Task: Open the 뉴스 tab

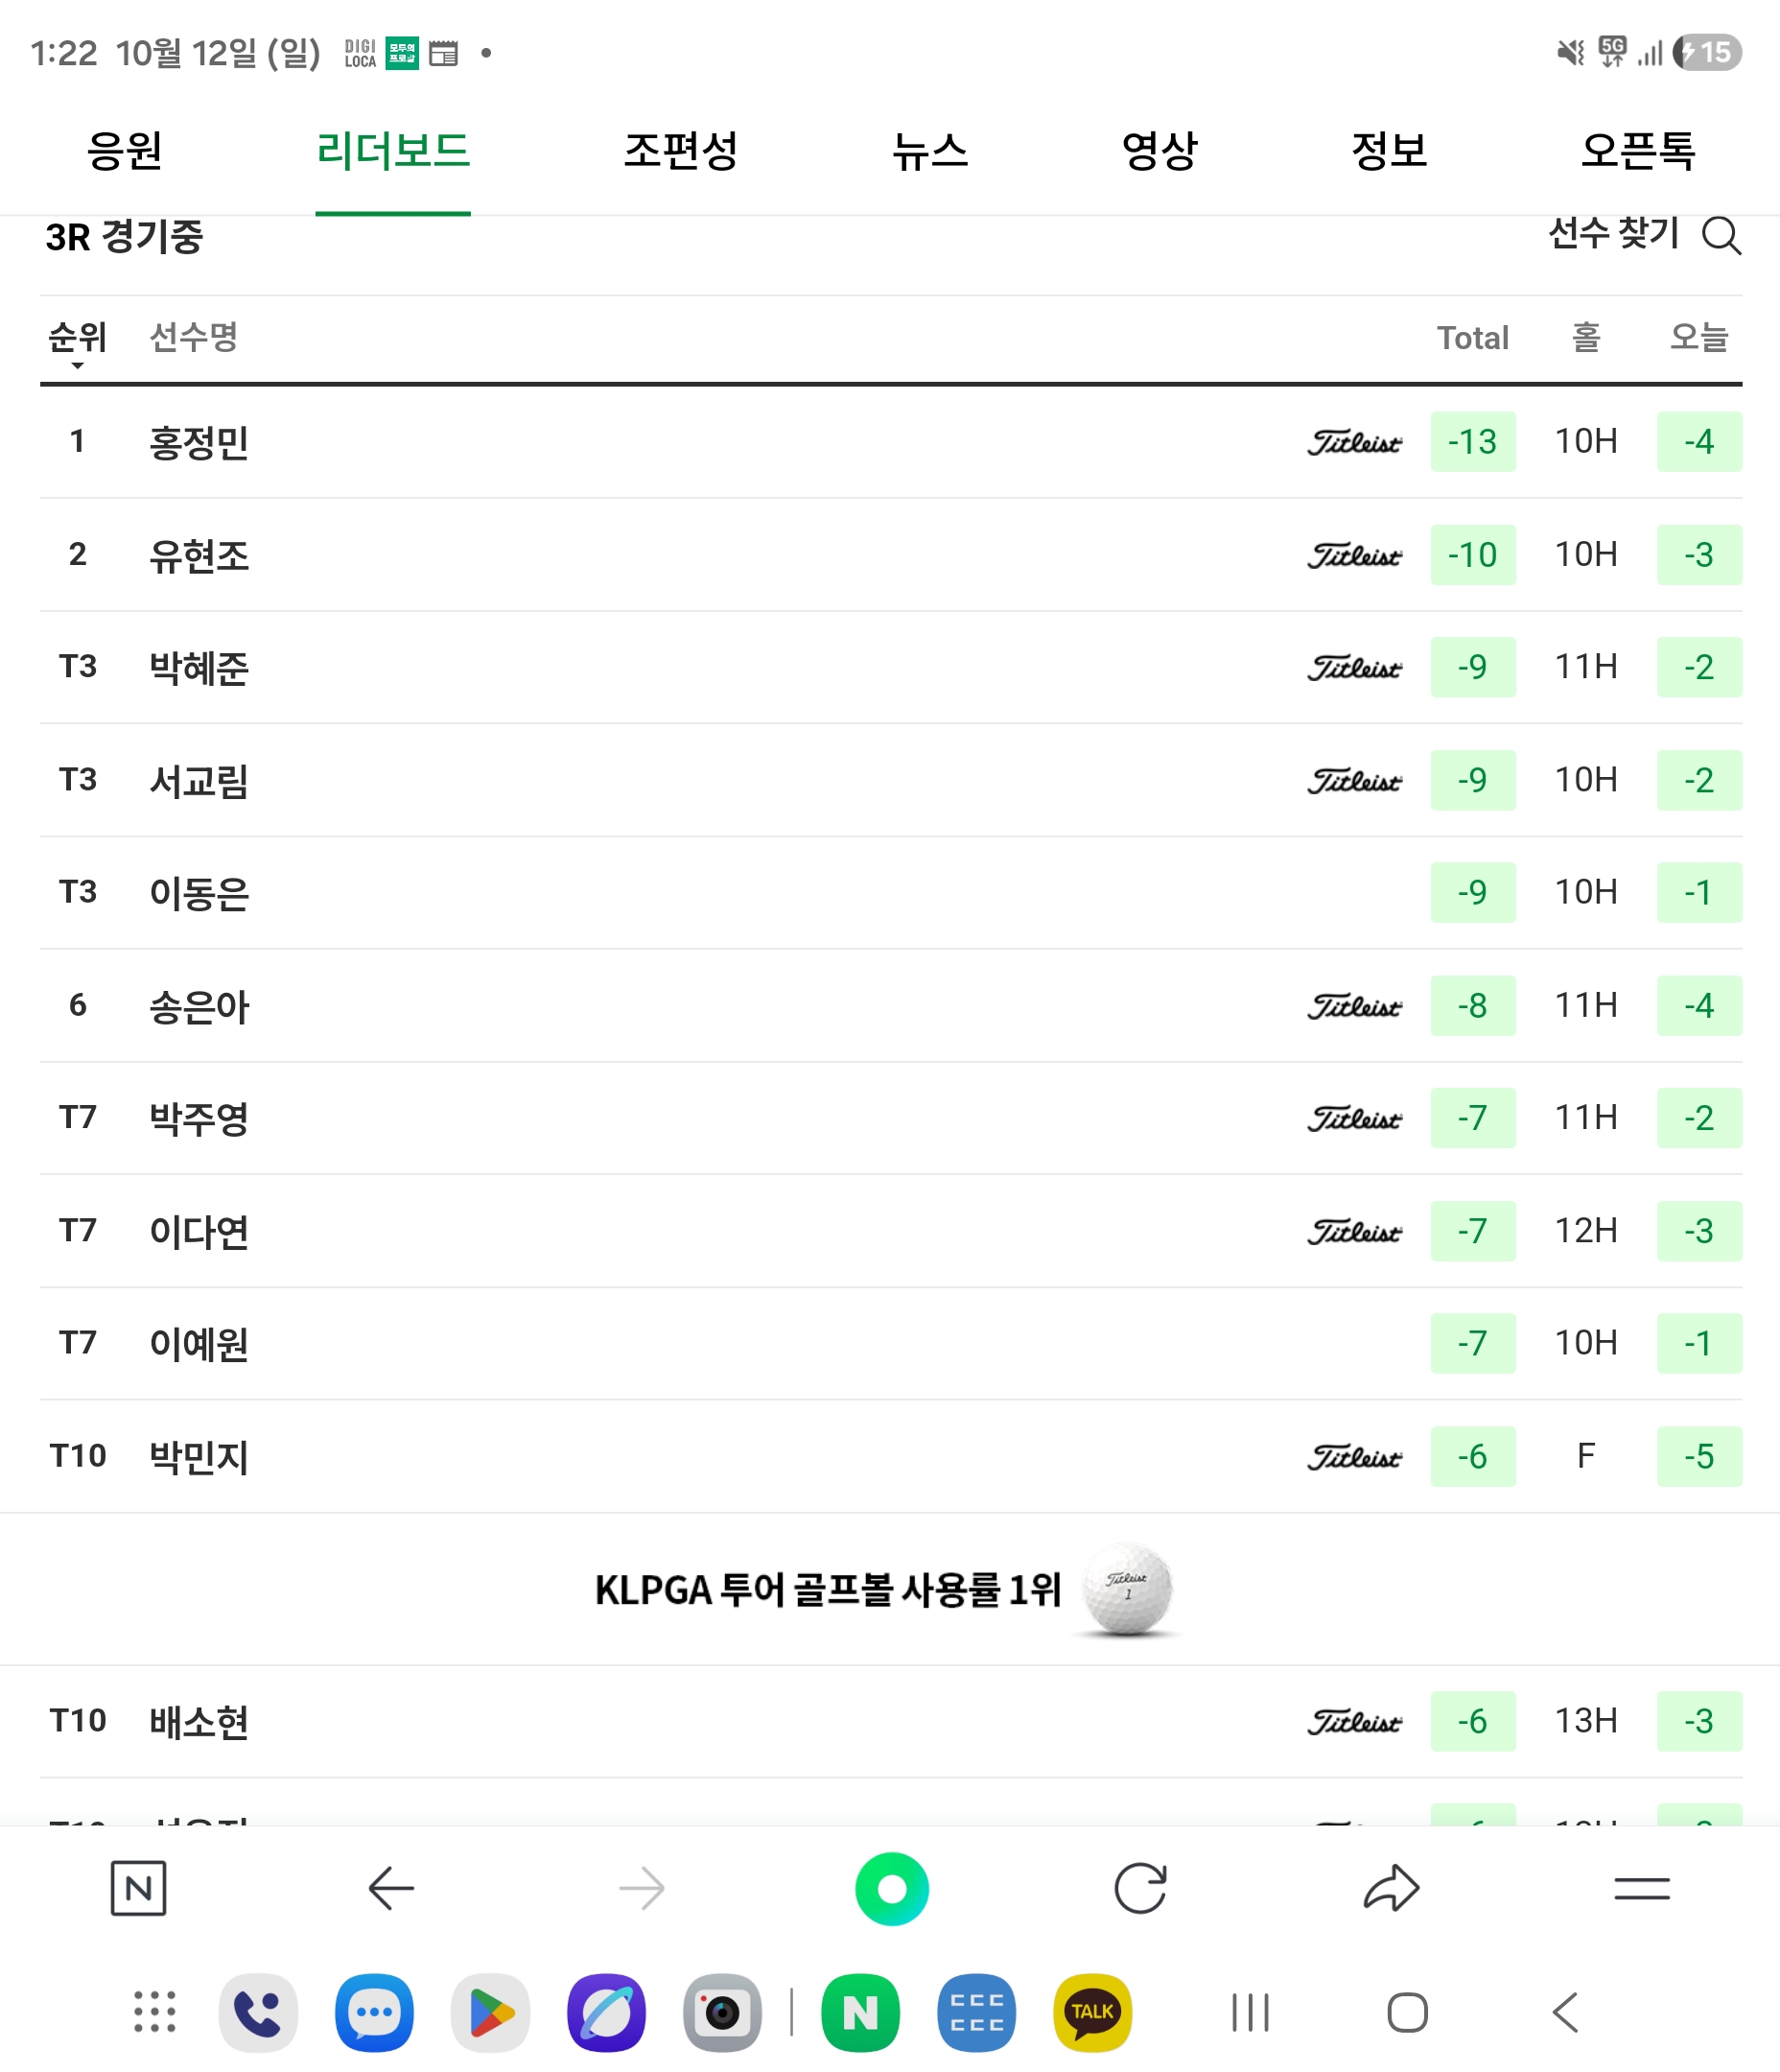Action: pyautogui.click(x=930, y=151)
